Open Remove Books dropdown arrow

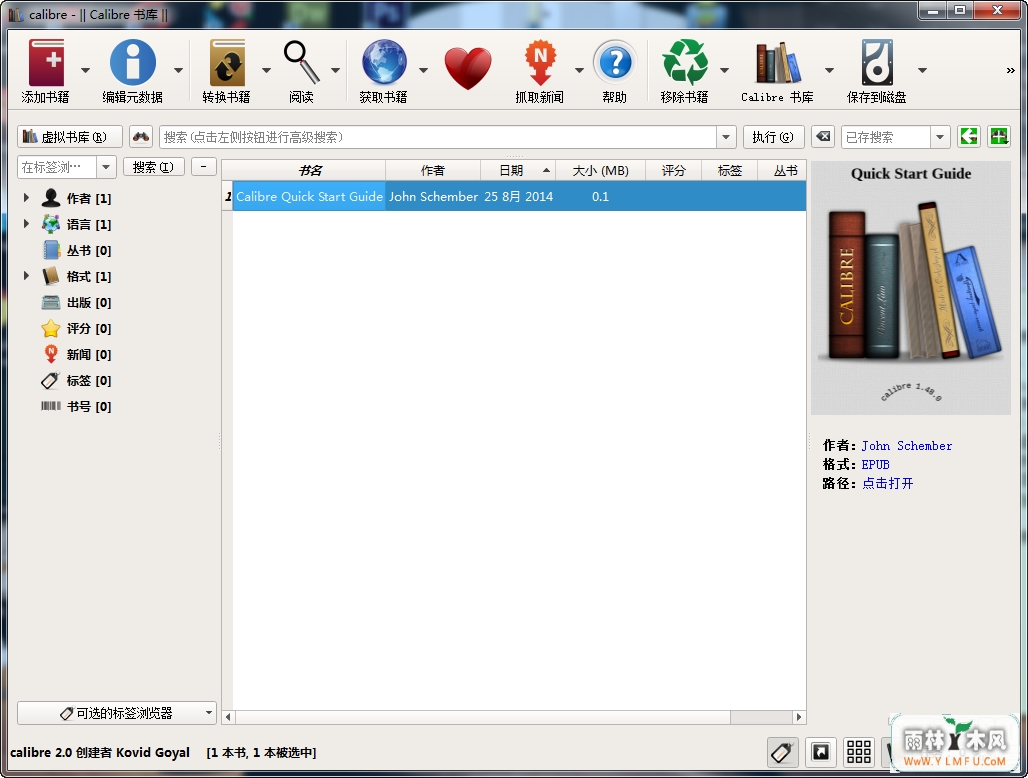724,70
